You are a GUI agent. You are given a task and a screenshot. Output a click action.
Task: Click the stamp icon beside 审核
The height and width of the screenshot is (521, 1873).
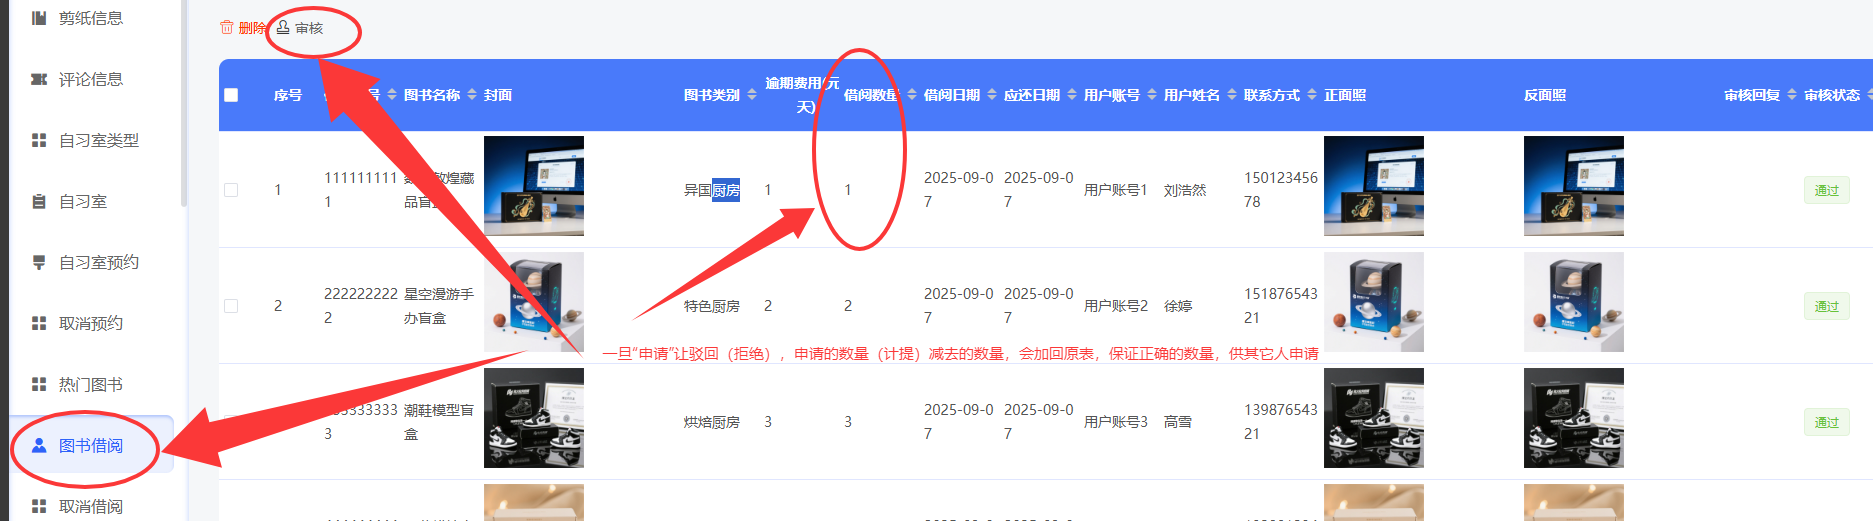tap(283, 28)
